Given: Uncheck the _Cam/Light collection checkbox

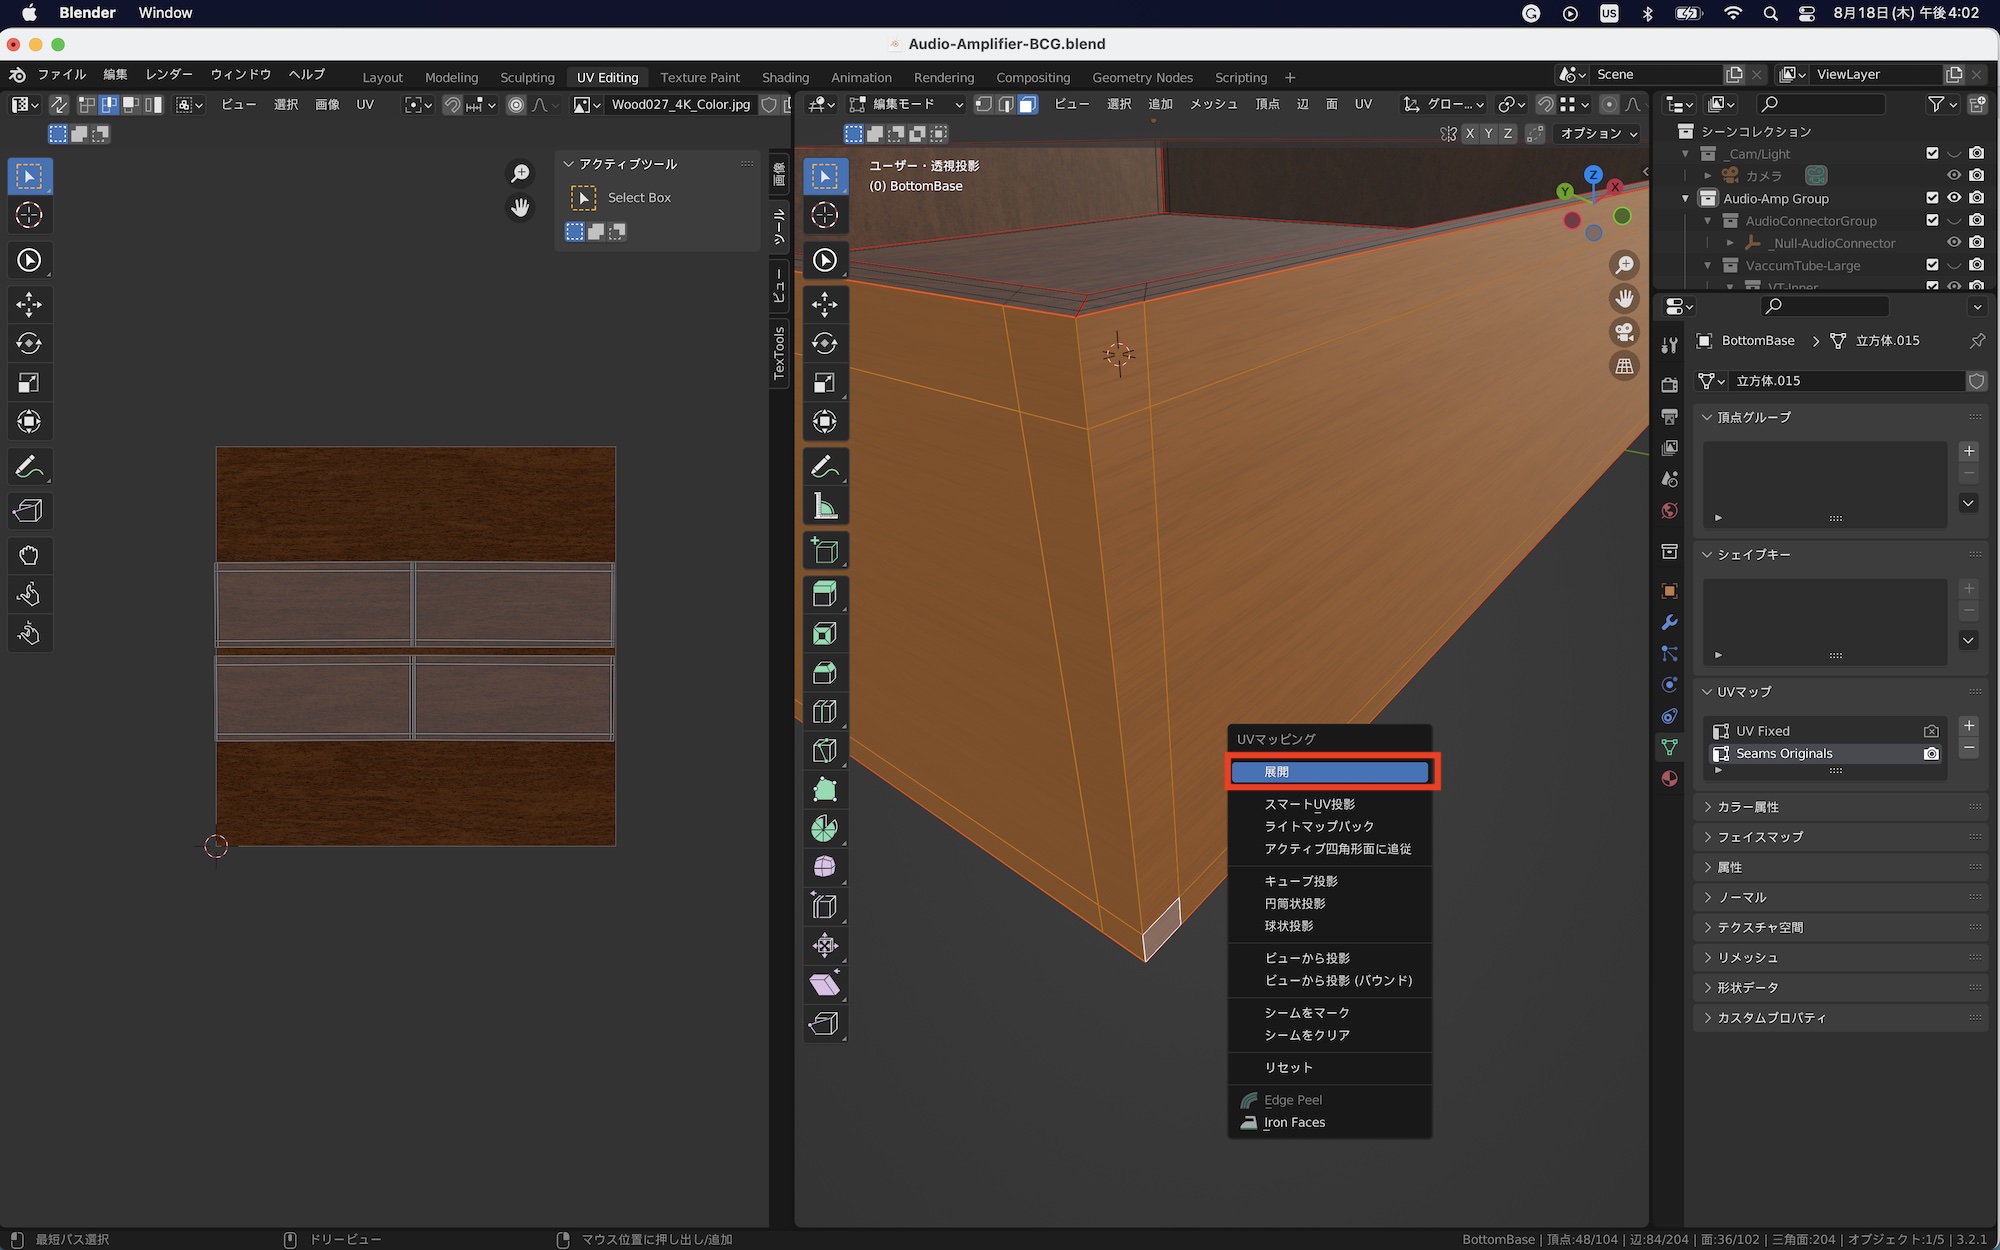Looking at the screenshot, I should click(1932, 153).
